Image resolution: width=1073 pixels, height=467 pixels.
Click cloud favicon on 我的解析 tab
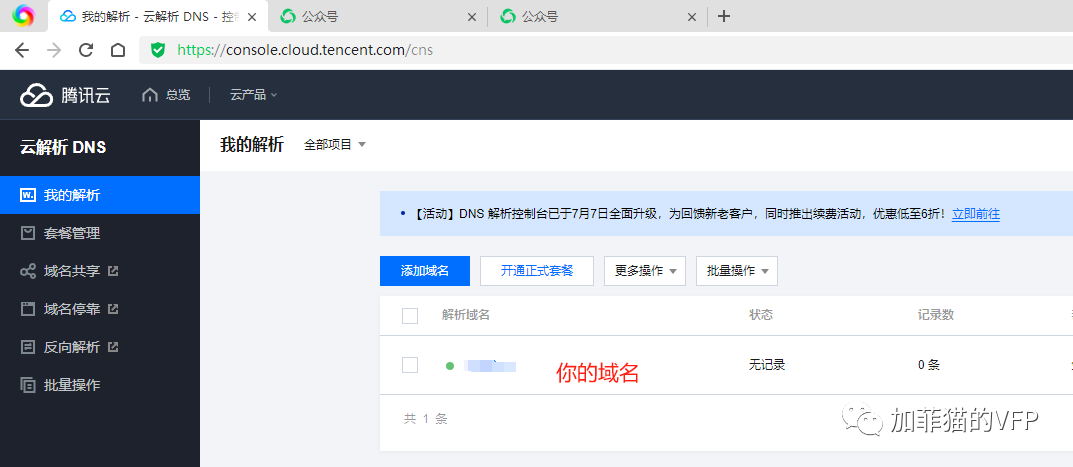point(68,16)
